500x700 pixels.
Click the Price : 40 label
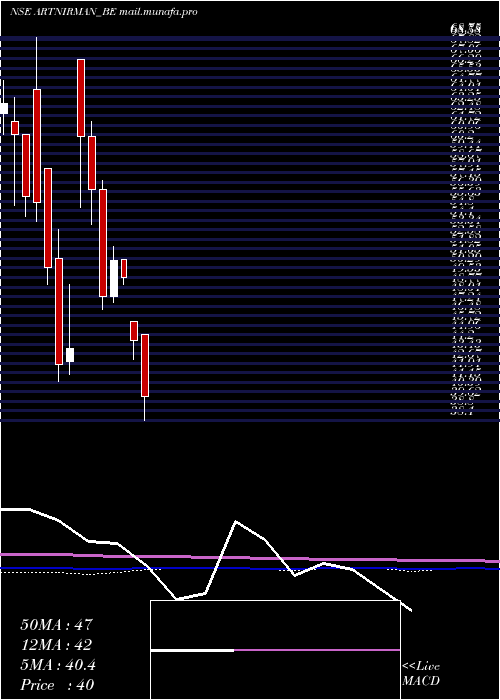coord(57,685)
